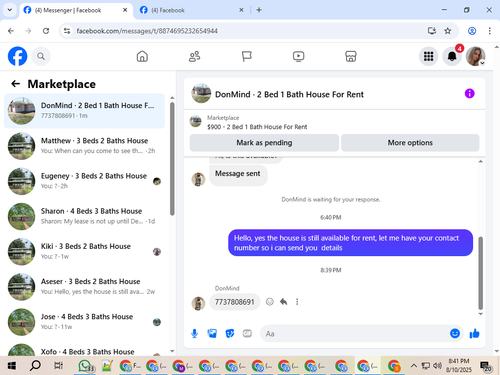Open Jose 4 Beds 3 Baths conversation
The height and width of the screenshot is (375, 500).
84,322
